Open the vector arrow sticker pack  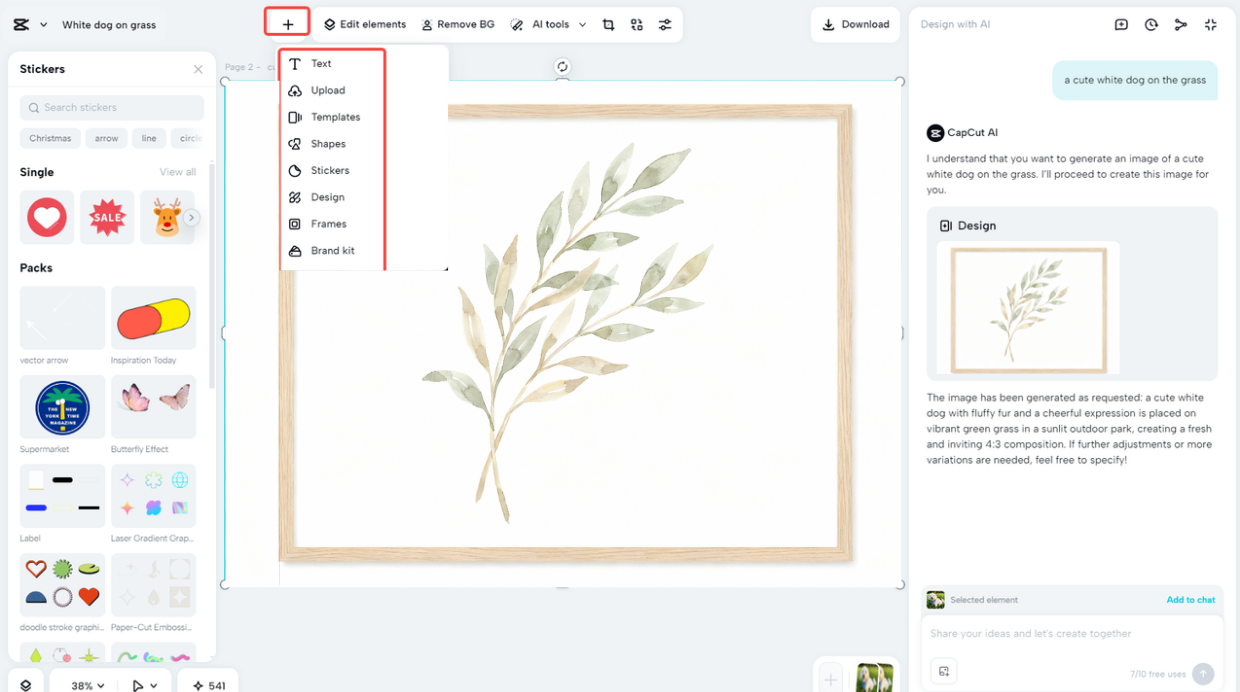point(62,318)
